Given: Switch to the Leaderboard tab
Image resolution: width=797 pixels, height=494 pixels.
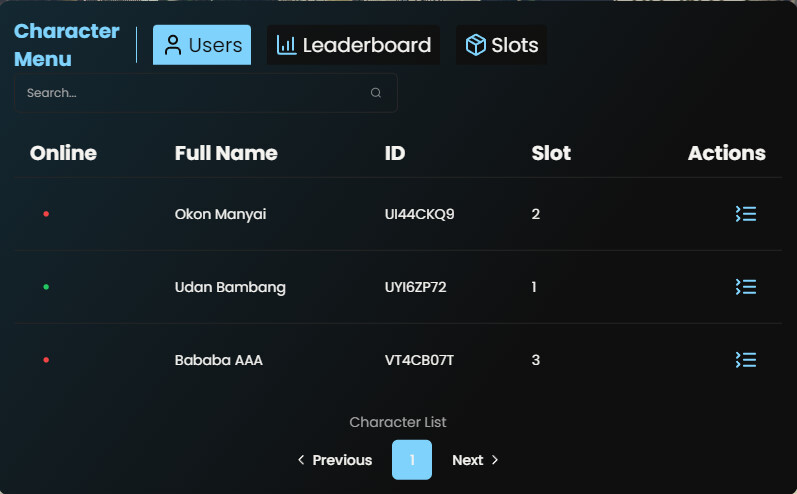Looking at the screenshot, I should [353, 45].
